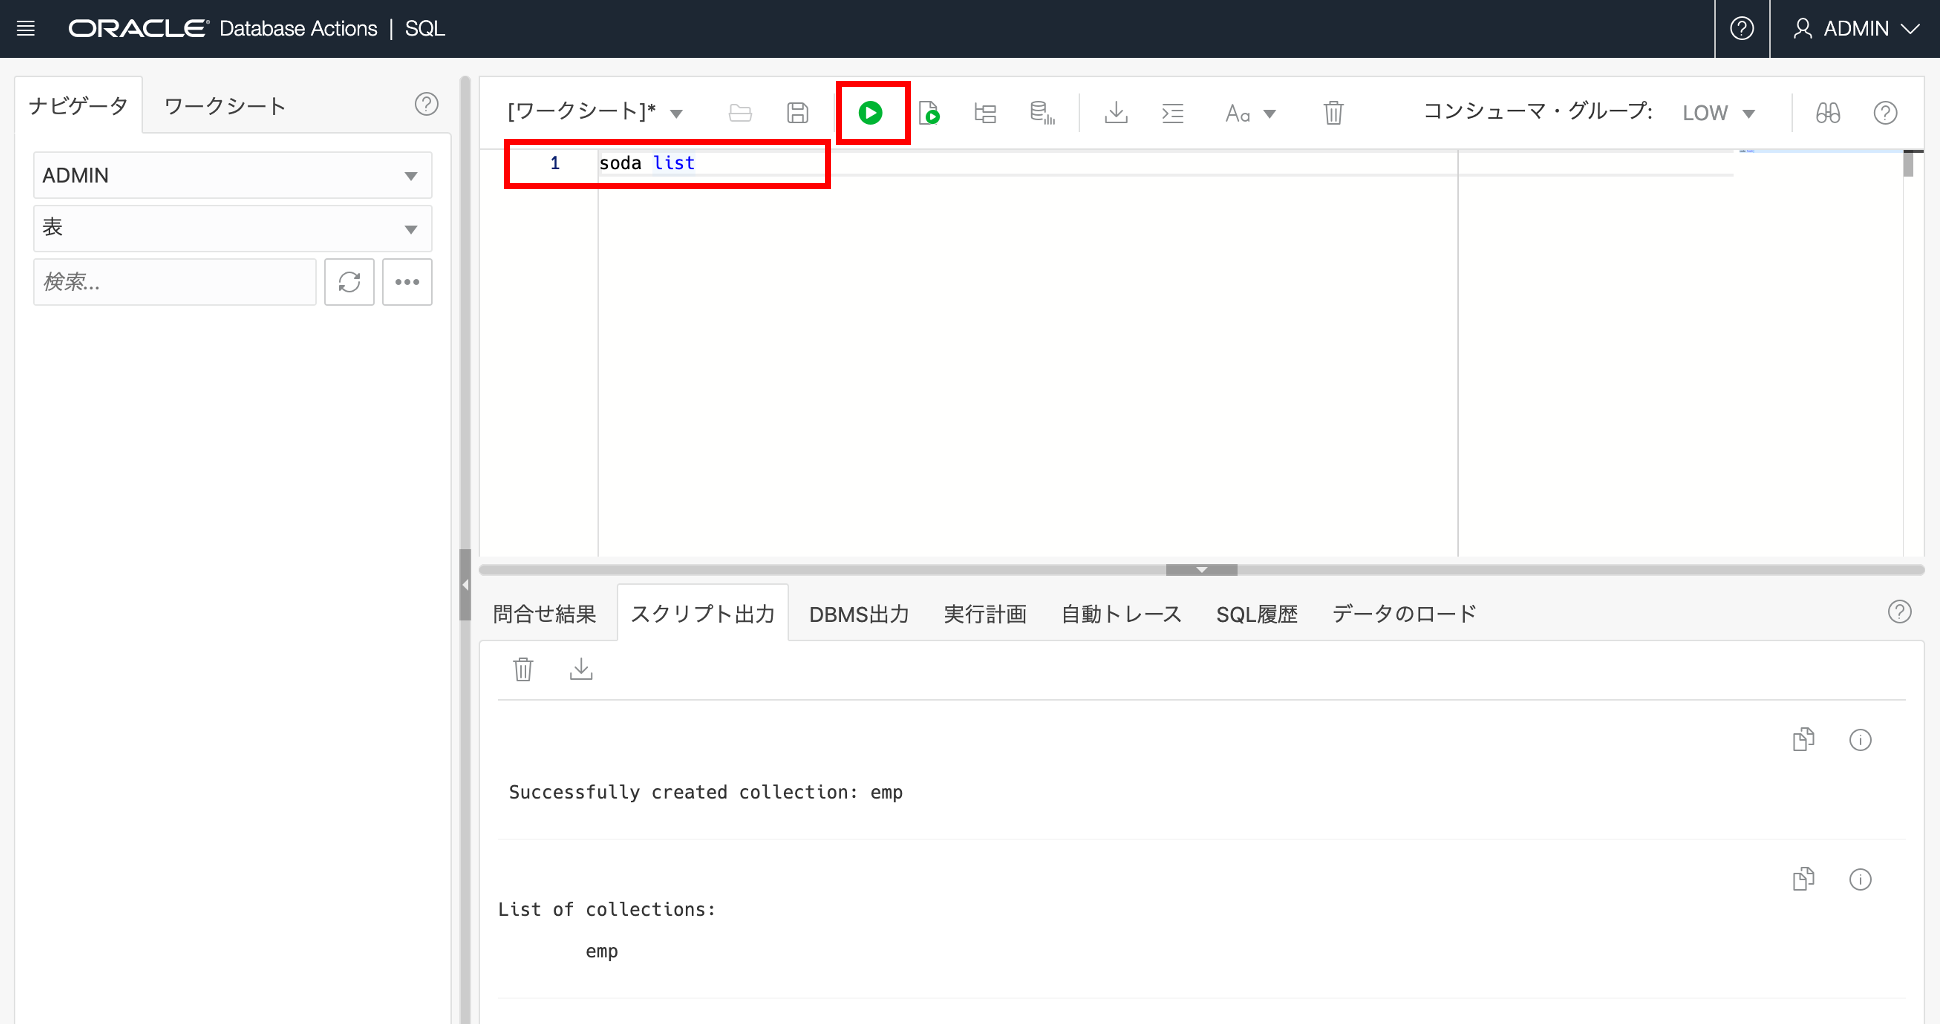The width and height of the screenshot is (1940, 1024).
Task: Click the Open folder icon
Action: click(740, 113)
